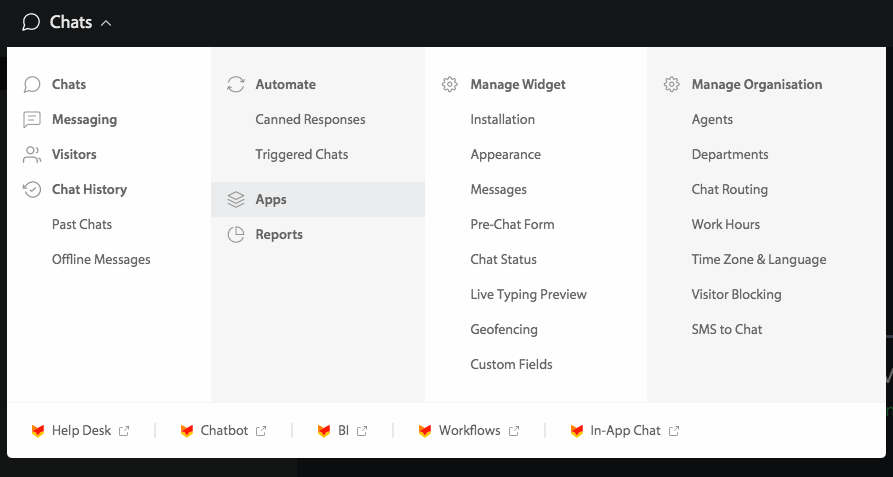The width and height of the screenshot is (893, 477).
Task: Click the Reports pie chart icon
Action: pyautogui.click(x=236, y=235)
